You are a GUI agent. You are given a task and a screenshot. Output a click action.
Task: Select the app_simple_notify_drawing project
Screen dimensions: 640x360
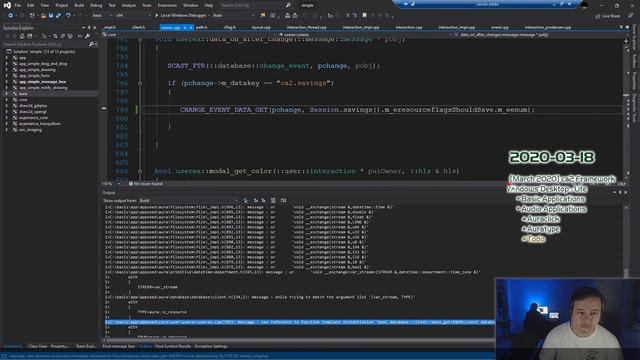(x=43, y=88)
